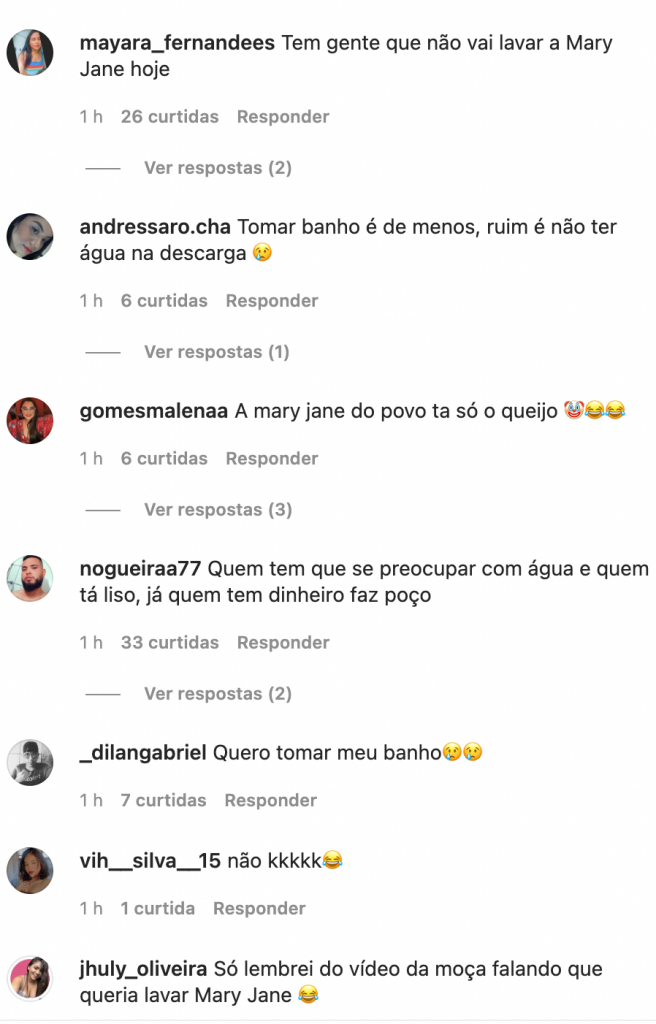Show the single reply to andressaro.cha
656x1024 pixels.
click(x=216, y=352)
